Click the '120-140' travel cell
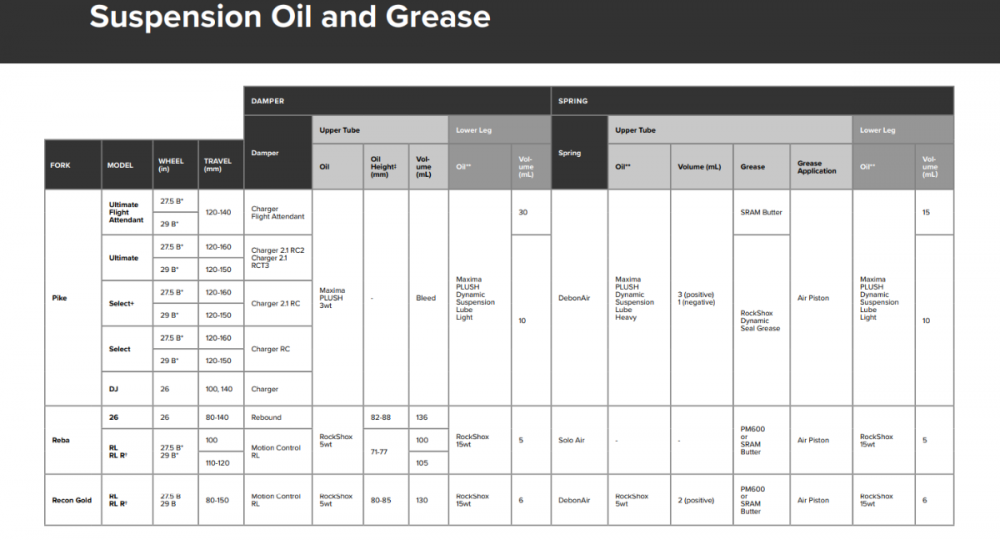 point(221,212)
